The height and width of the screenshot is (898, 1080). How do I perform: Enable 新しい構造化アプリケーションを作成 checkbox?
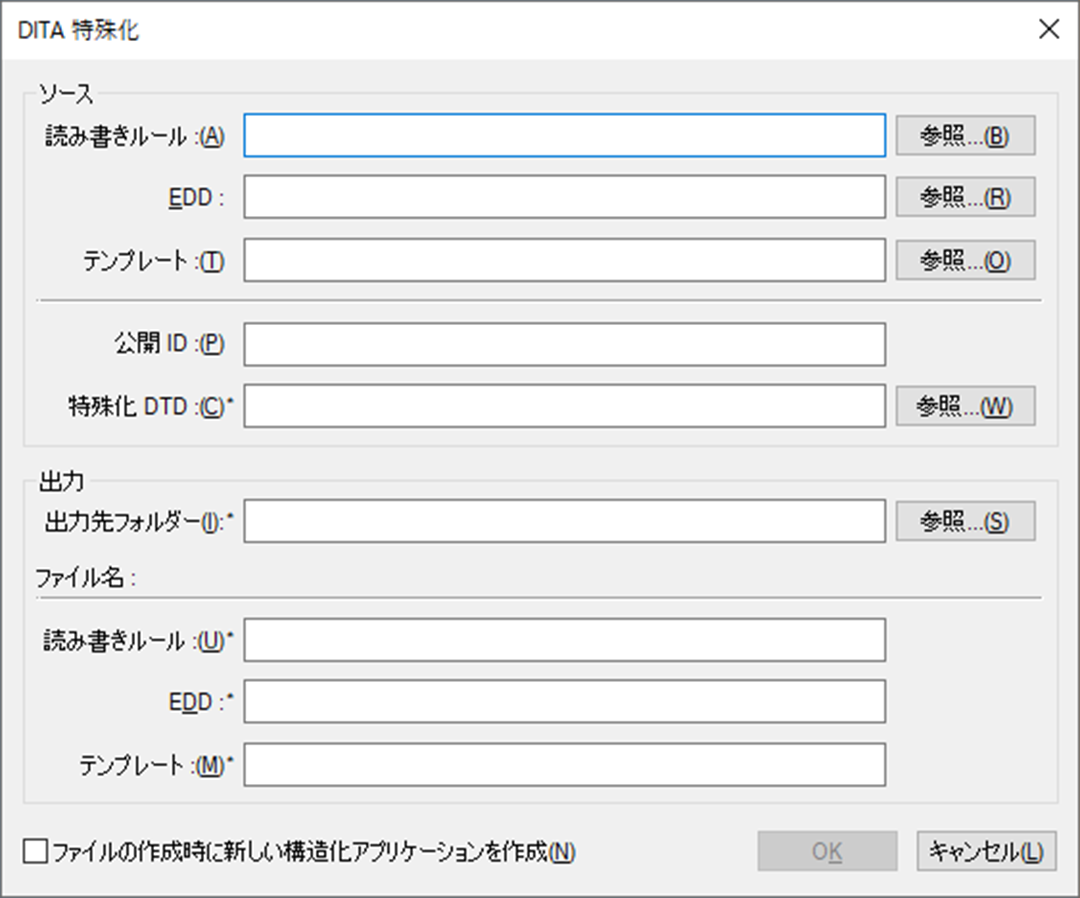(36, 852)
